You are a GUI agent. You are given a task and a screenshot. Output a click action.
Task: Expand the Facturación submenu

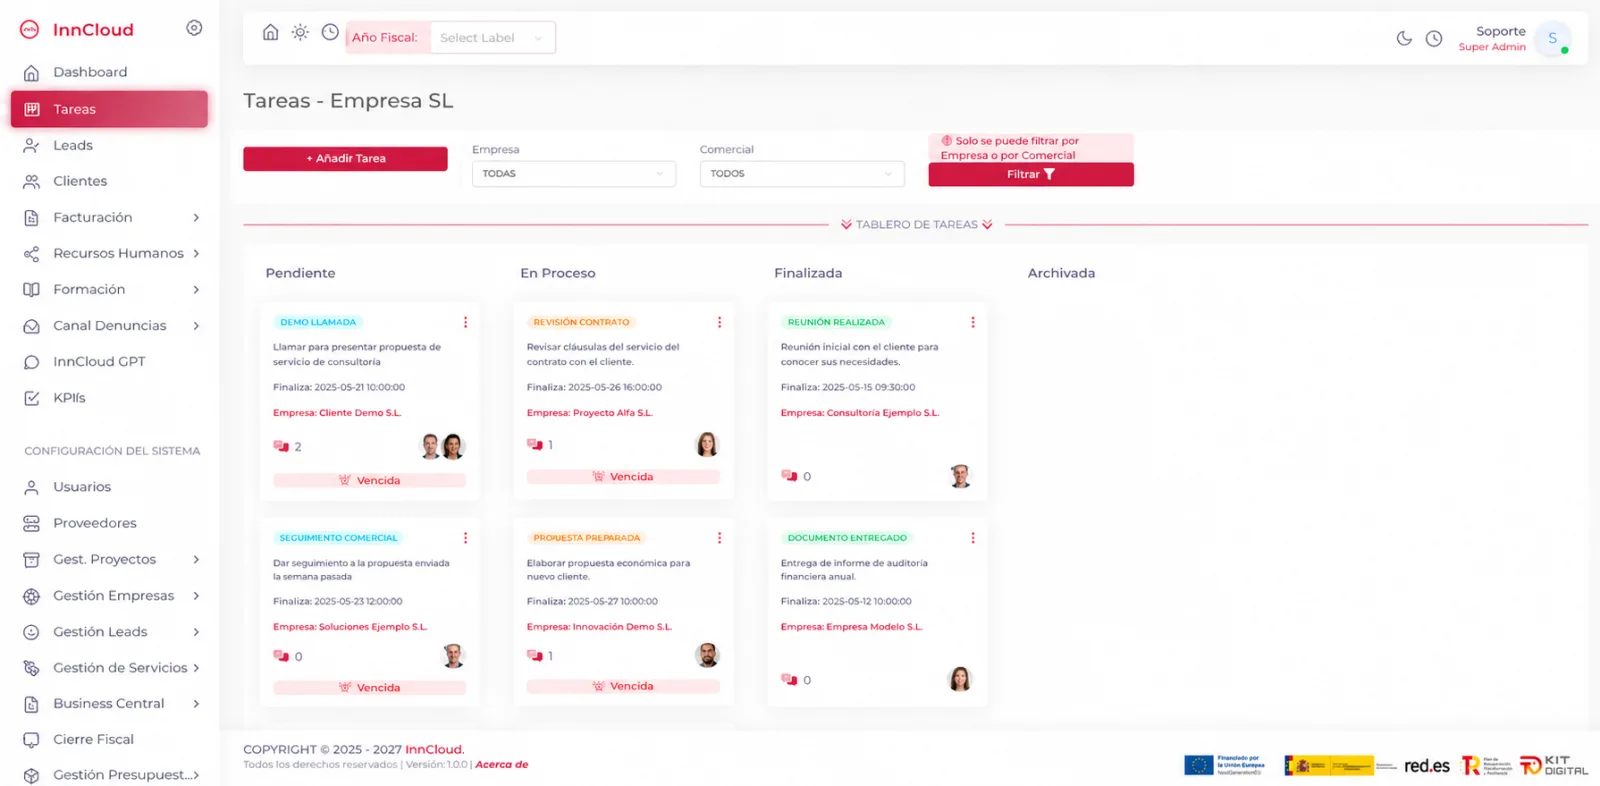coord(109,217)
